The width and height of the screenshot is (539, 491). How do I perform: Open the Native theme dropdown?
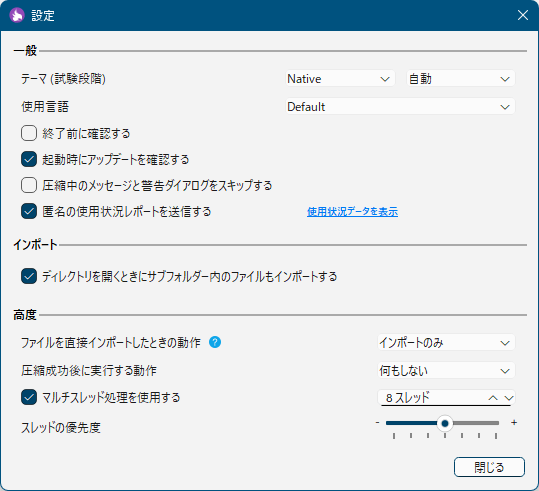click(340, 79)
